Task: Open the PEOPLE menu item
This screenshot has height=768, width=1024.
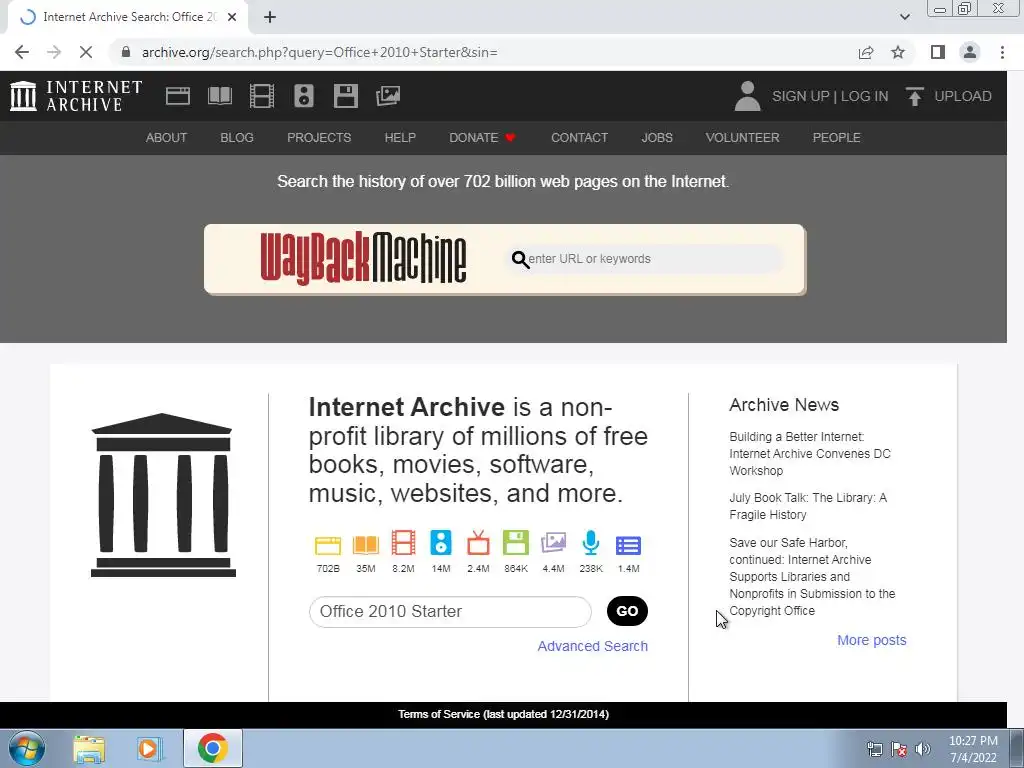Action: coord(837,138)
